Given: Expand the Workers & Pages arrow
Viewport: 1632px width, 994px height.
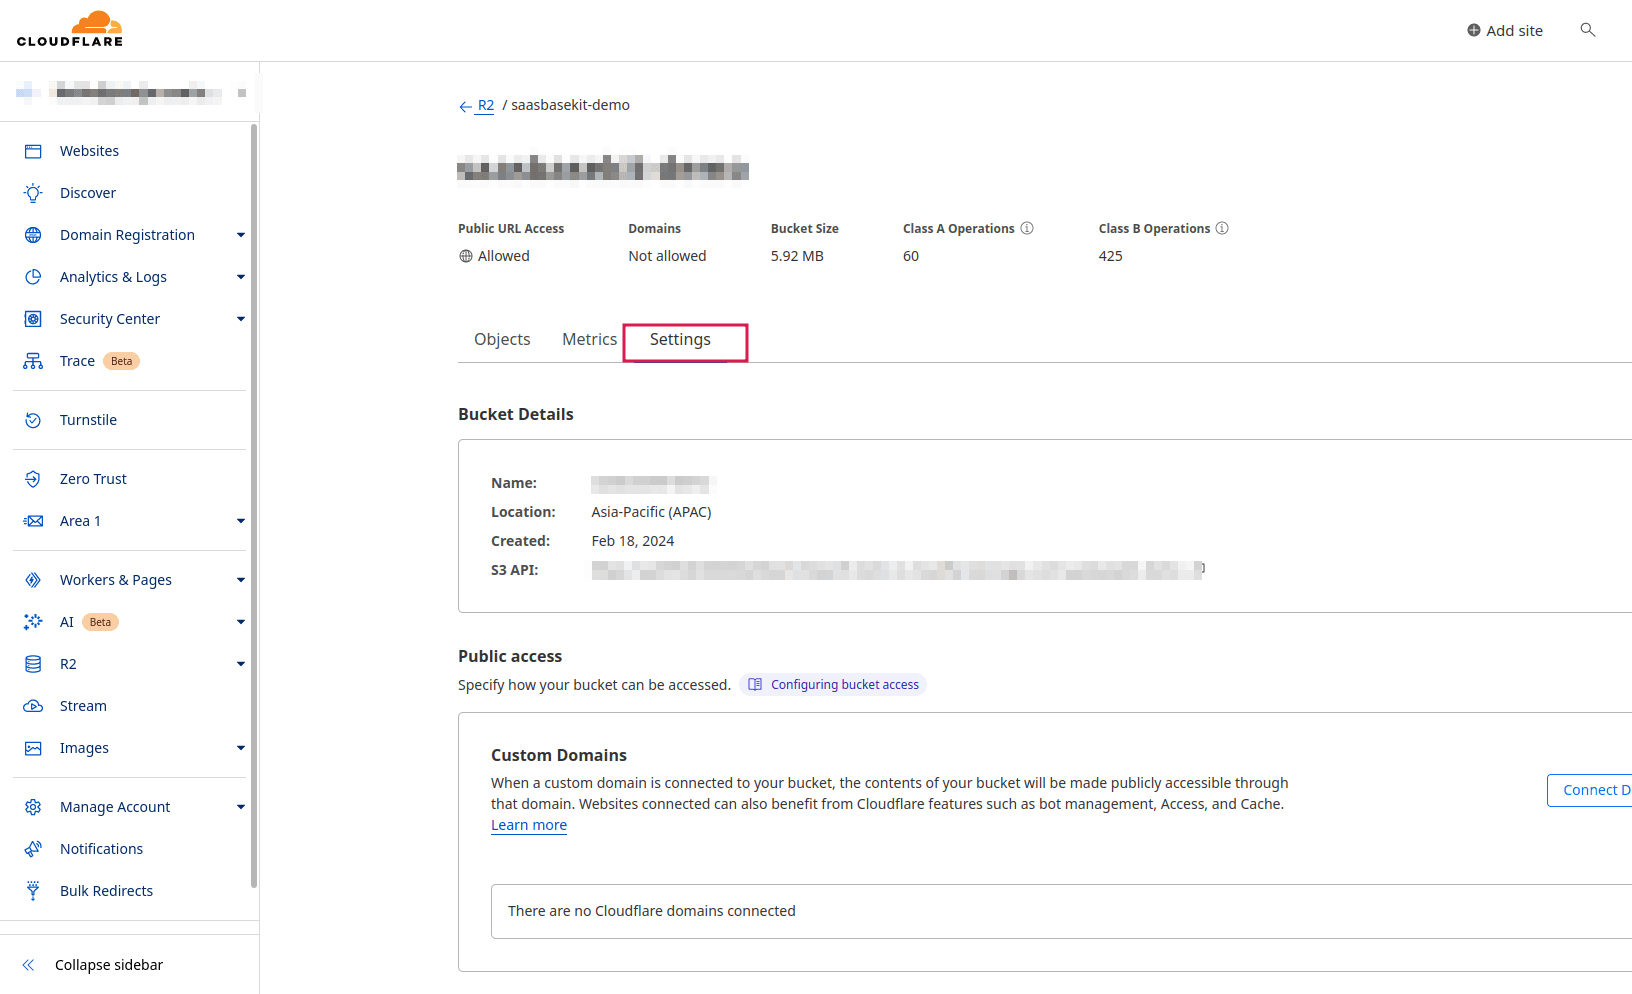Looking at the screenshot, I should [x=240, y=580].
